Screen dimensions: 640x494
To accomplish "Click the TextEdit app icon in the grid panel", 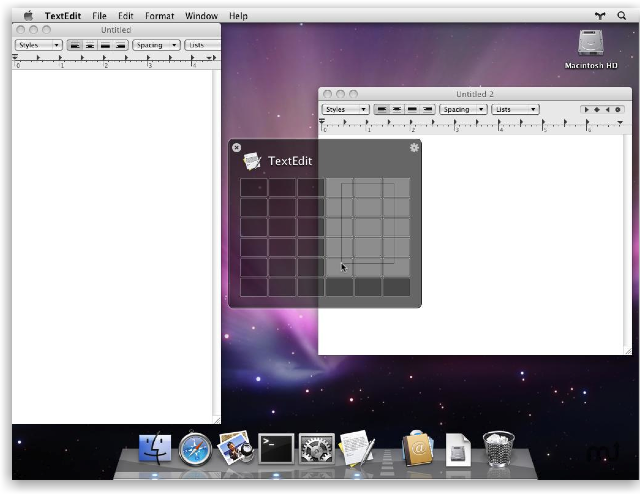I will point(252,161).
